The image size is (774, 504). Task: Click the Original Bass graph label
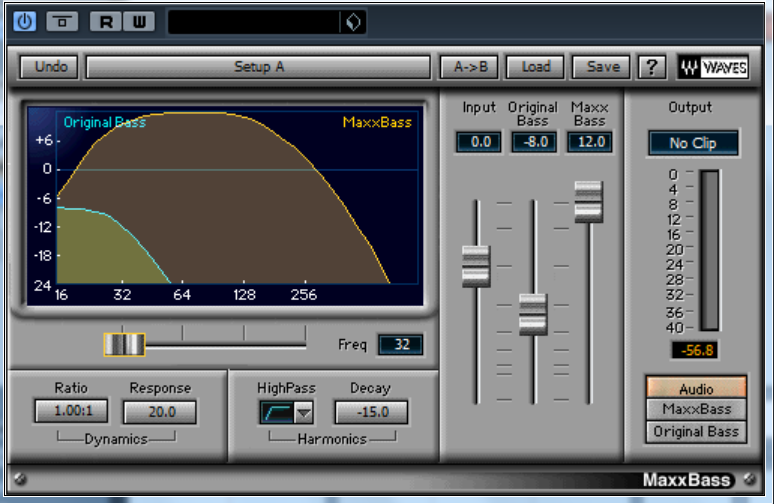[105, 122]
